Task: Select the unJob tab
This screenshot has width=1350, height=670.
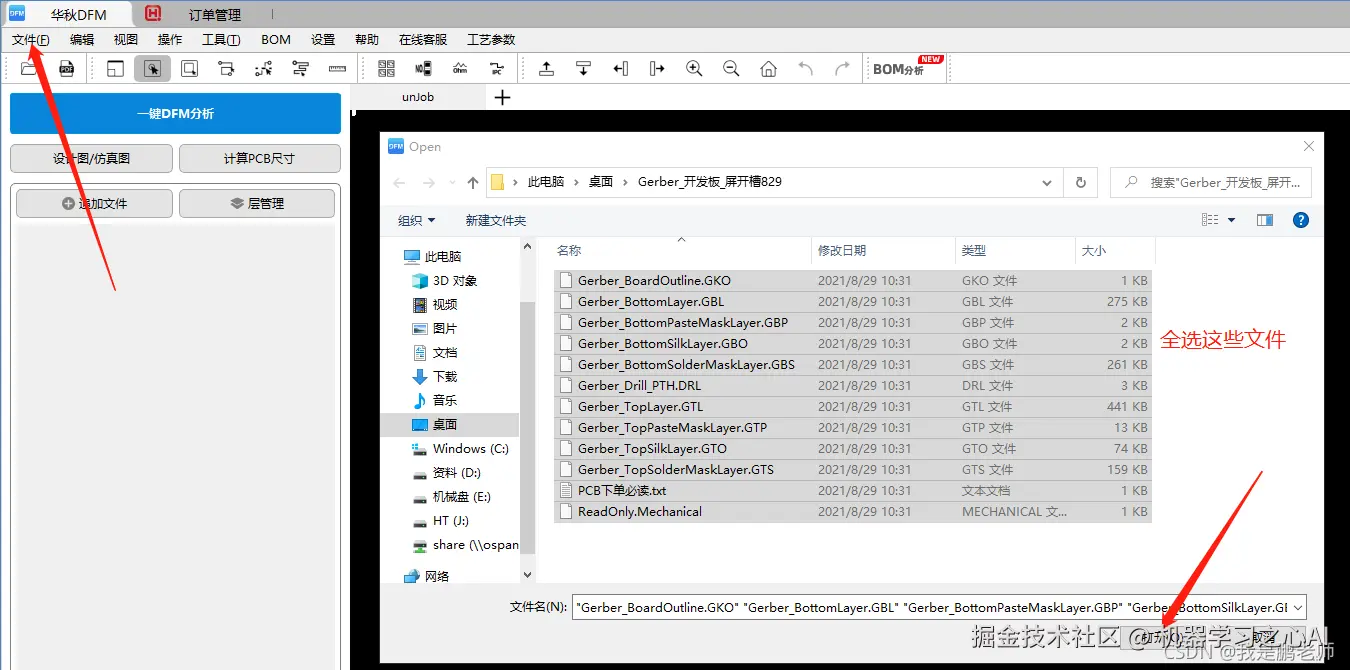Action: point(418,97)
